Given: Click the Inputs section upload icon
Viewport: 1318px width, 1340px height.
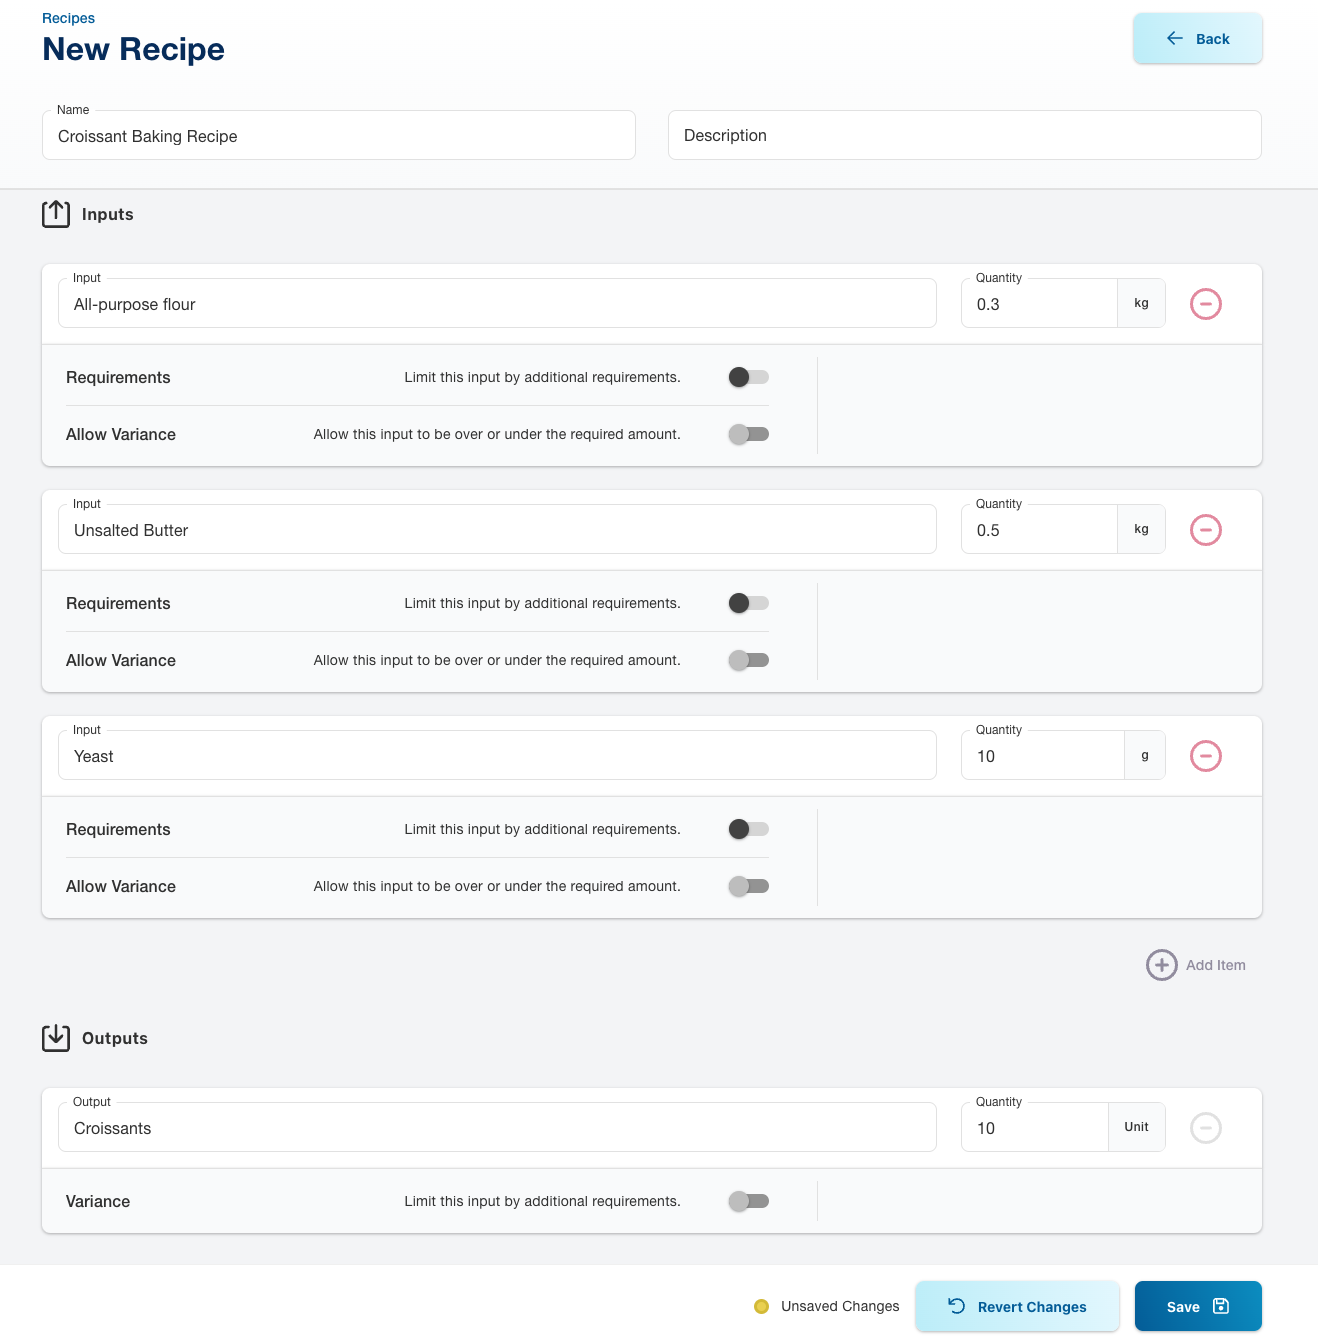Looking at the screenshot, I should point(56,214).
